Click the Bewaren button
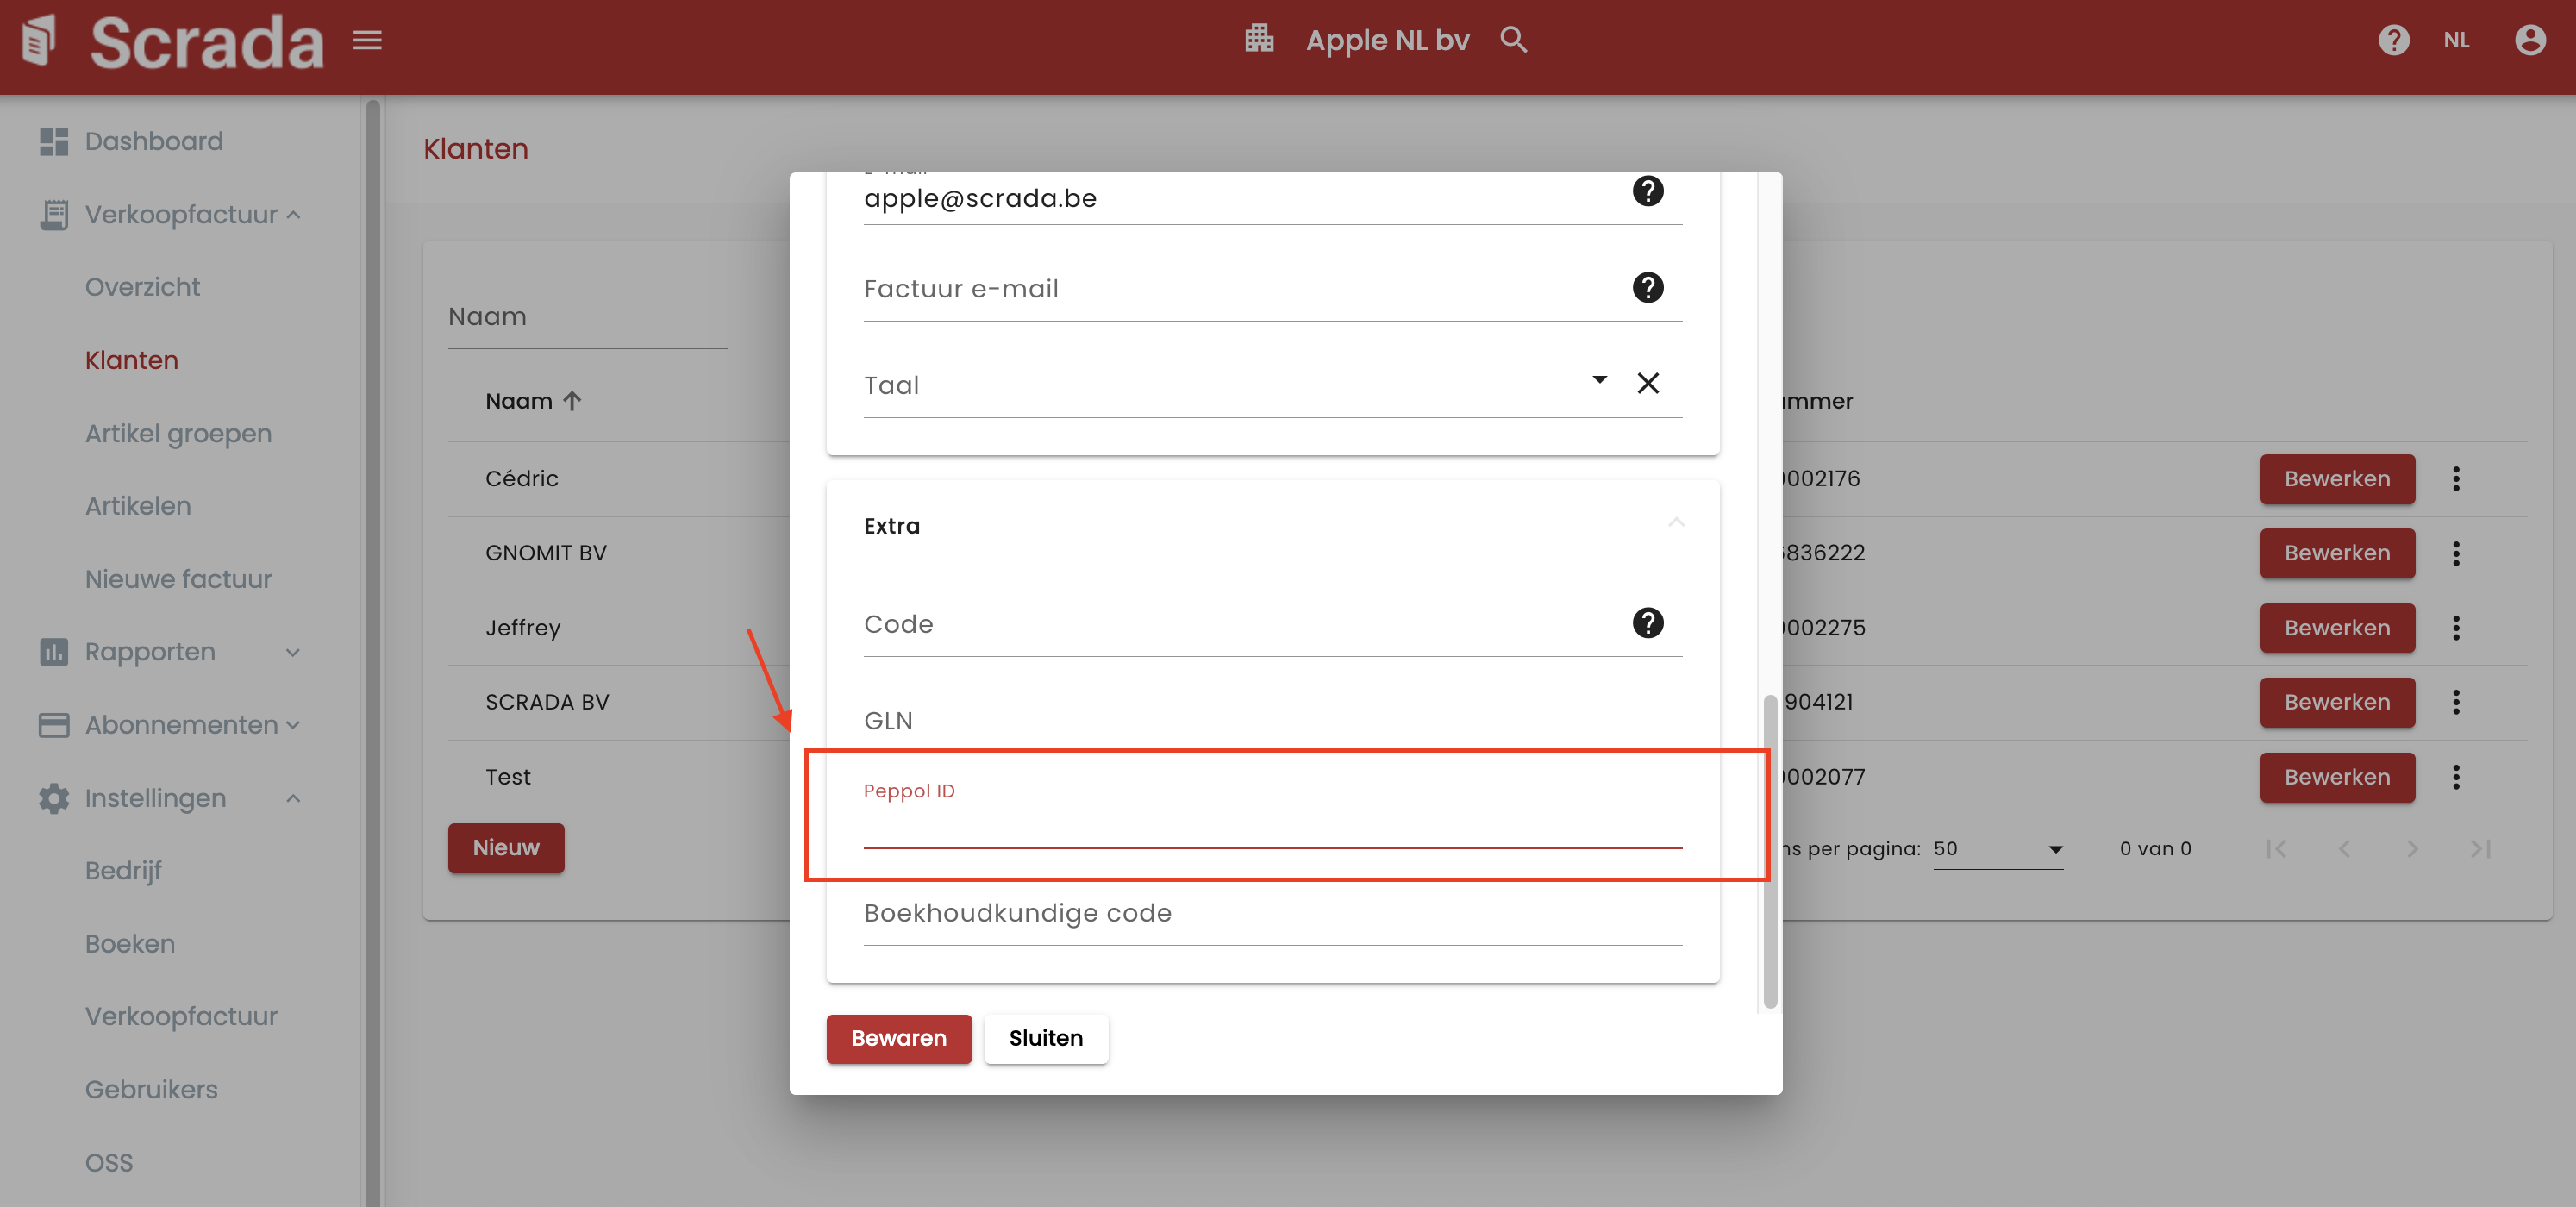Image resolution: width=2576 pixels, height=1207 pixels. (x=898, y=1038)
